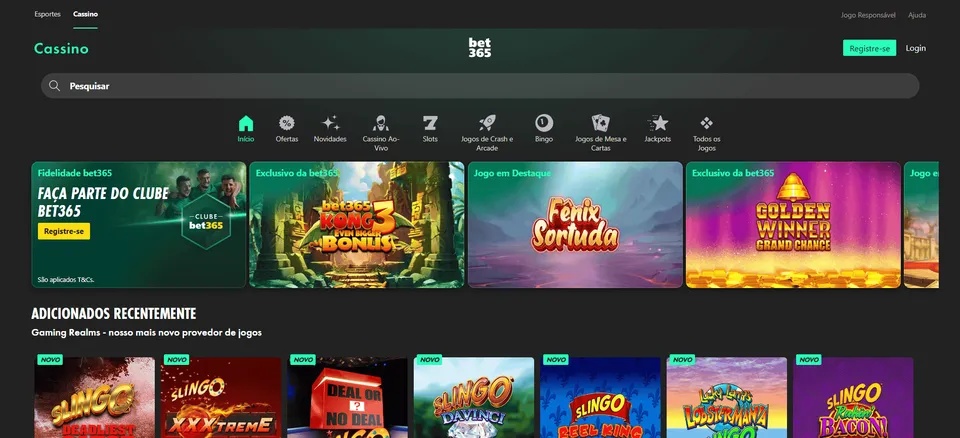
Task: Open Cassino Ao-Vivo dealer icon
Action: tap(381, 124)
